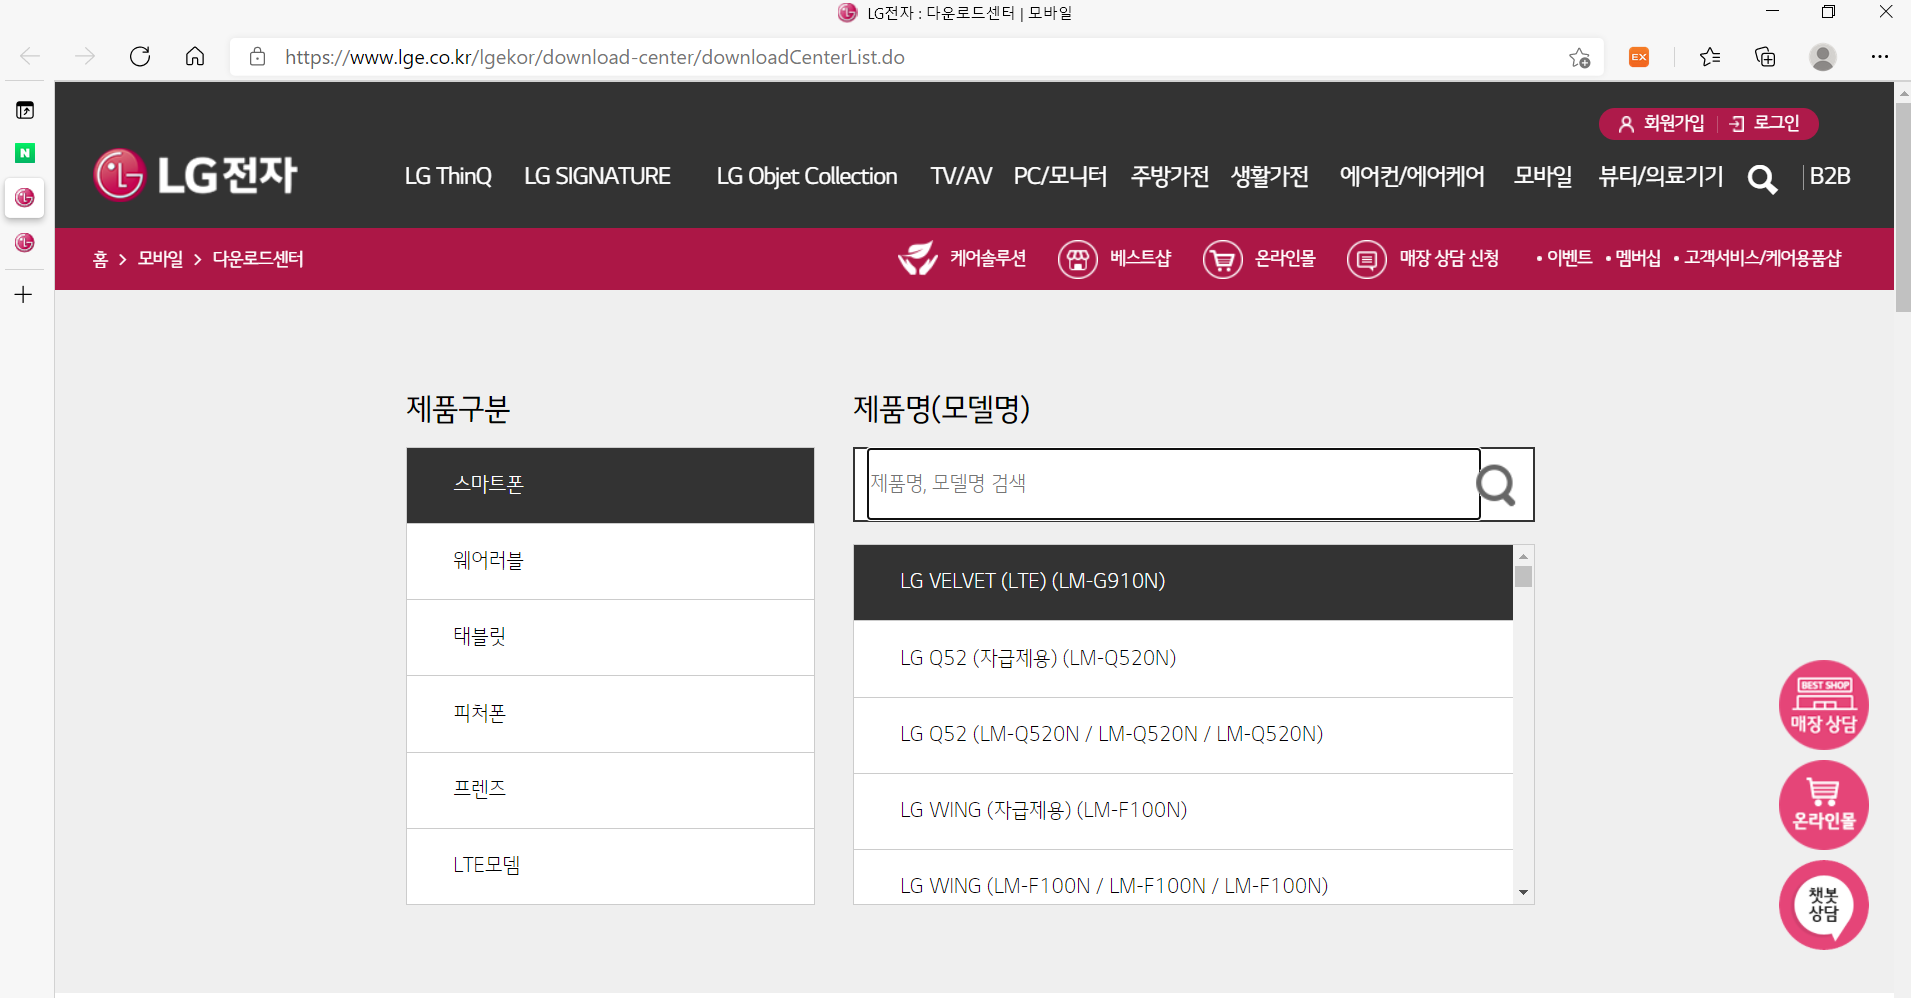This screenshot has width=1911, height=998.
Task: Click 모바일 breadcrumb link
Action: tap(160, 259)
